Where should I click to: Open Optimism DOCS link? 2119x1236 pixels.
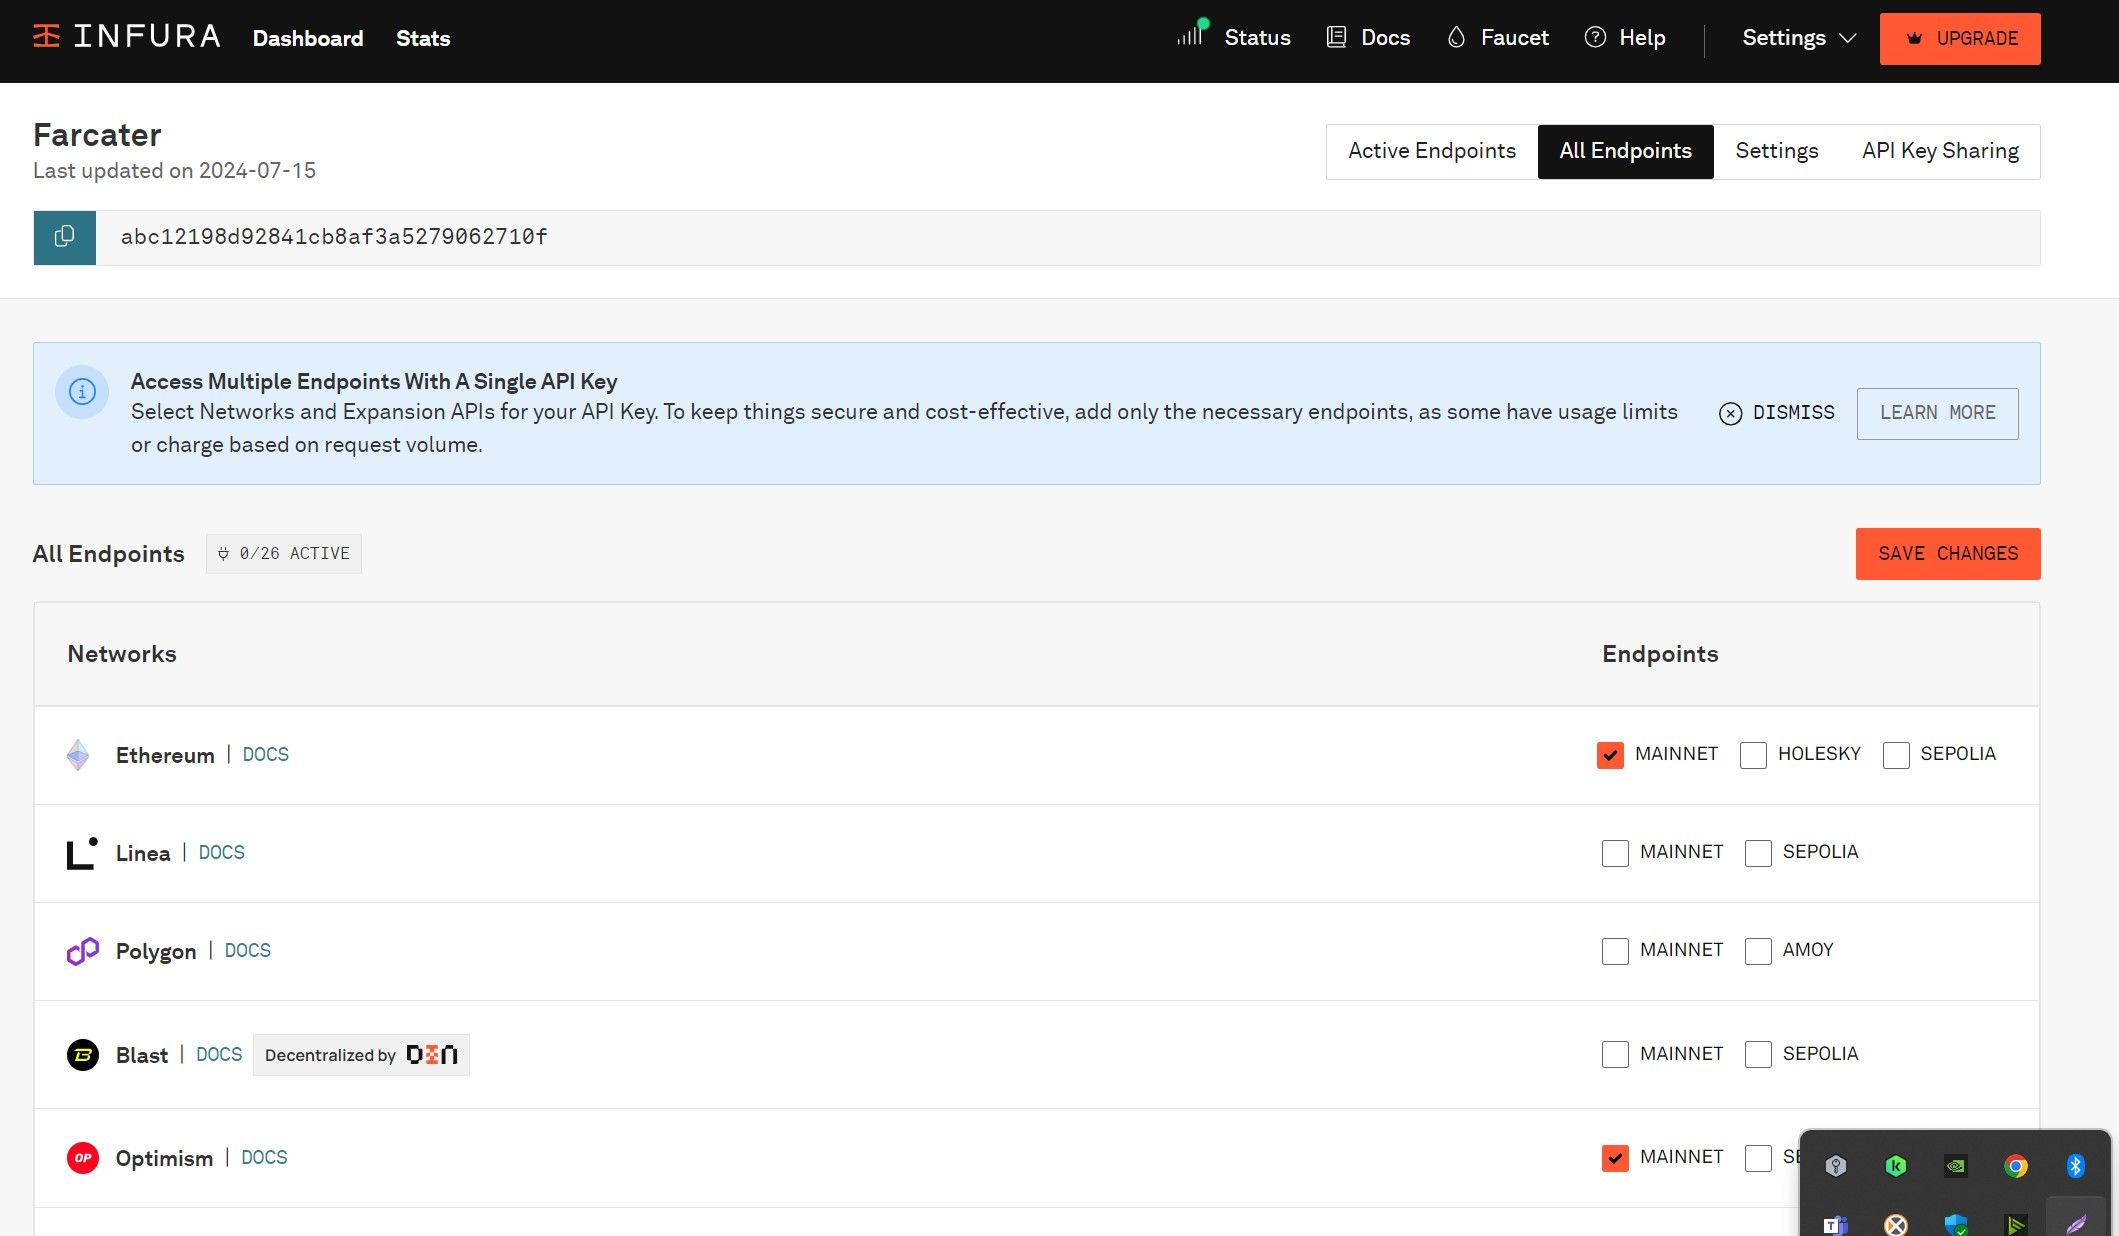tap(265, 1158)
